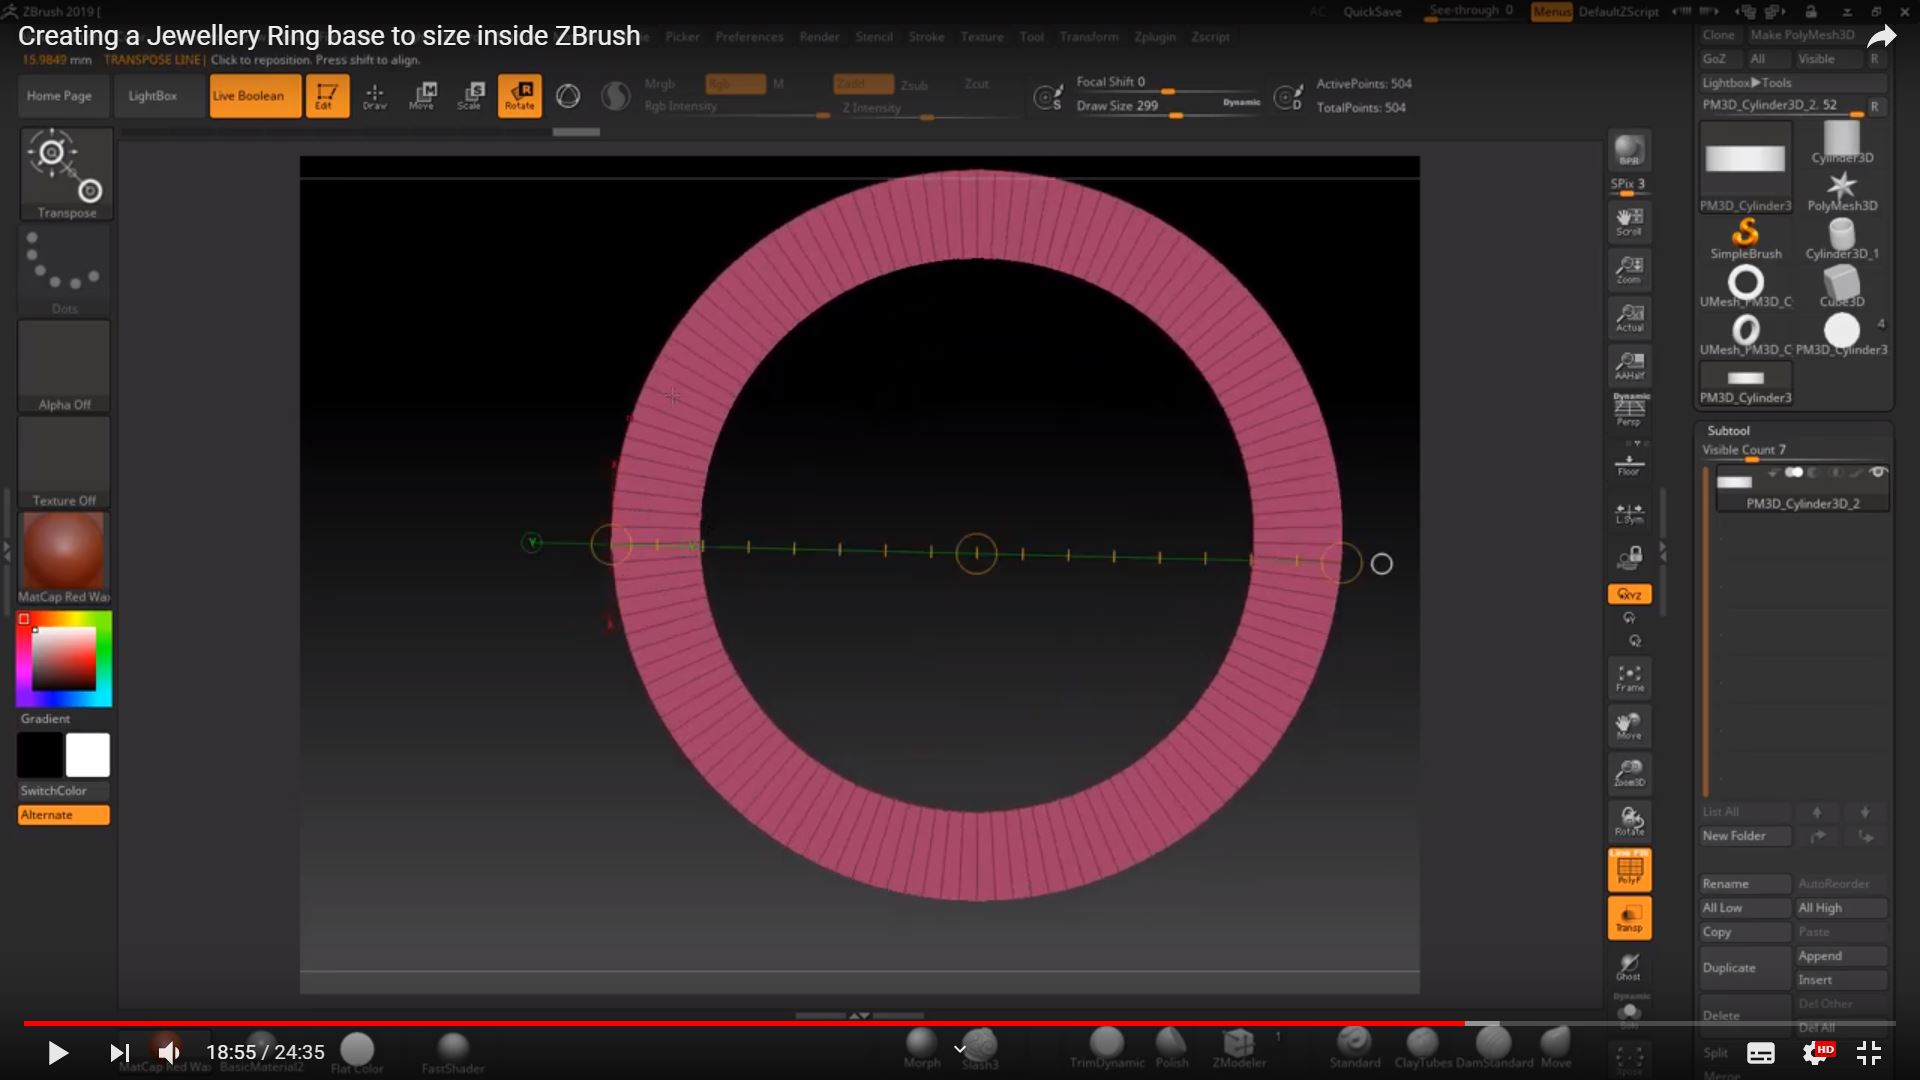Activate the Move transpose tool
The image size is (1920, 1080).
tap(423, 96)
